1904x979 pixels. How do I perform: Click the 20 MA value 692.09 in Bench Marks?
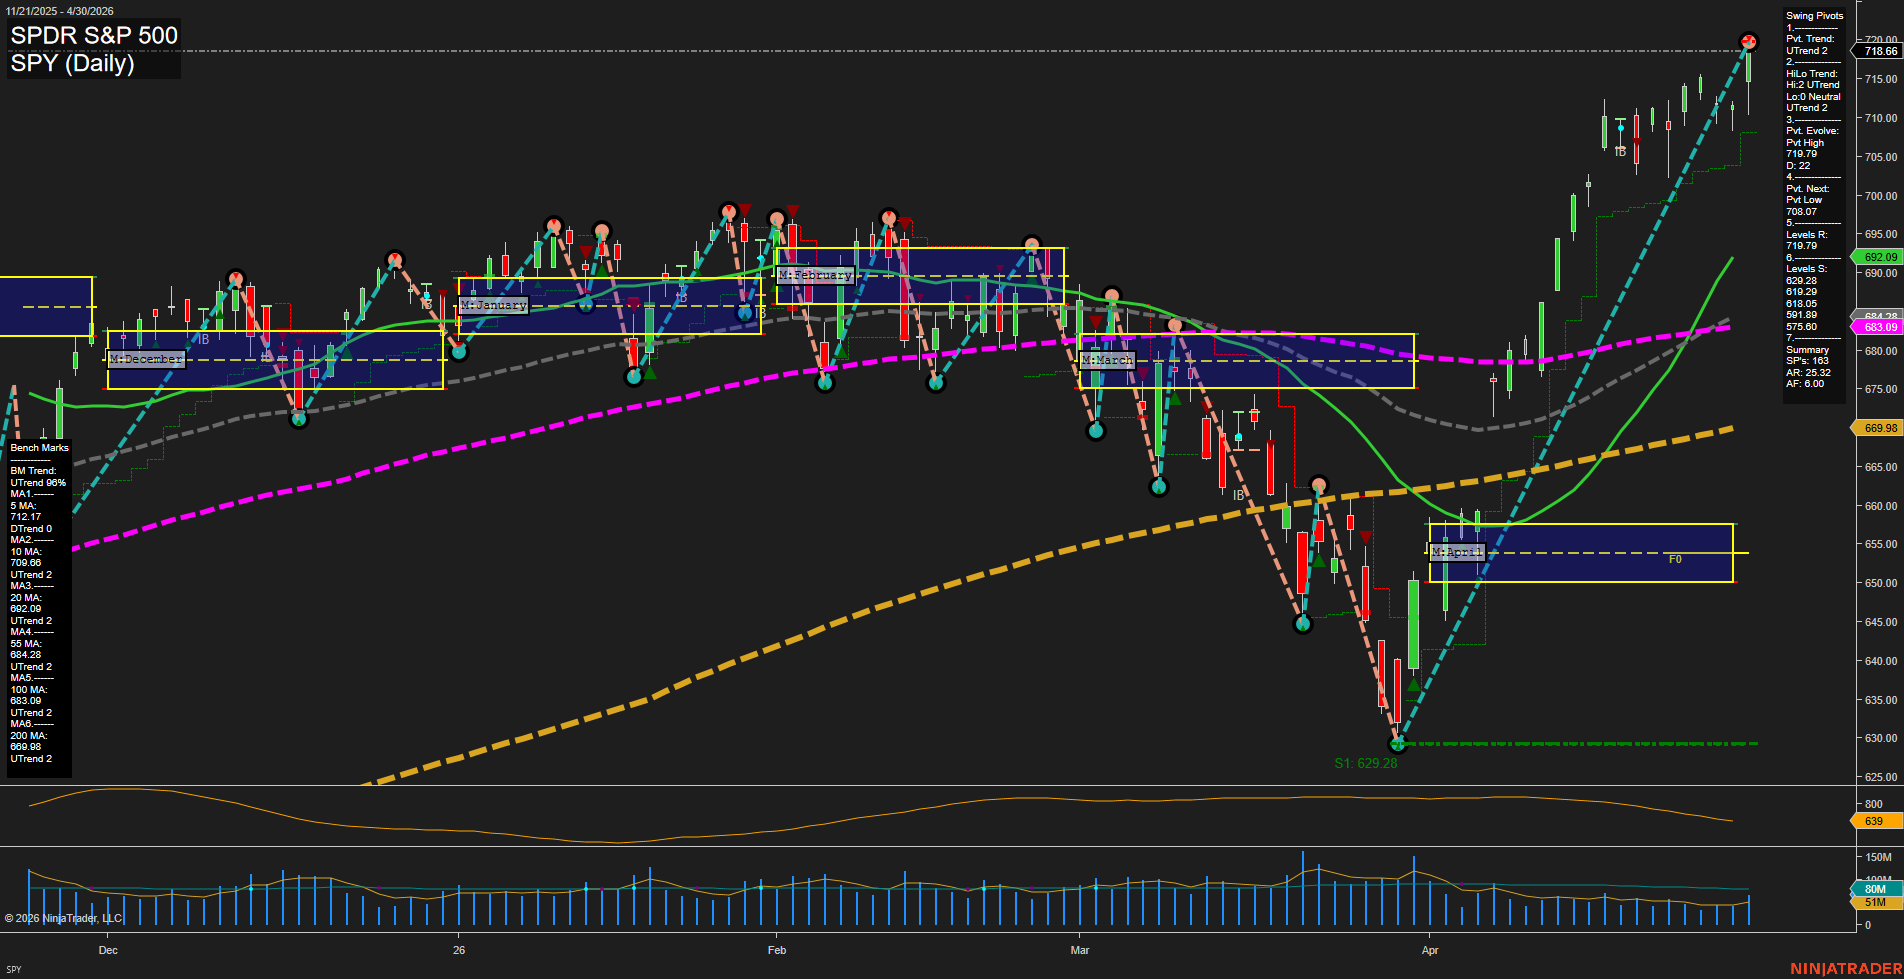(x=26, y=609)
